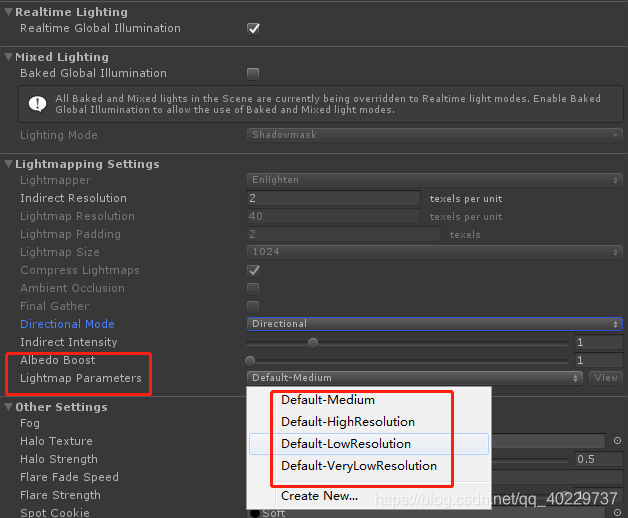Collapse the Realtime Lighting section
The image size is (628, 518).
click(8, 12)
